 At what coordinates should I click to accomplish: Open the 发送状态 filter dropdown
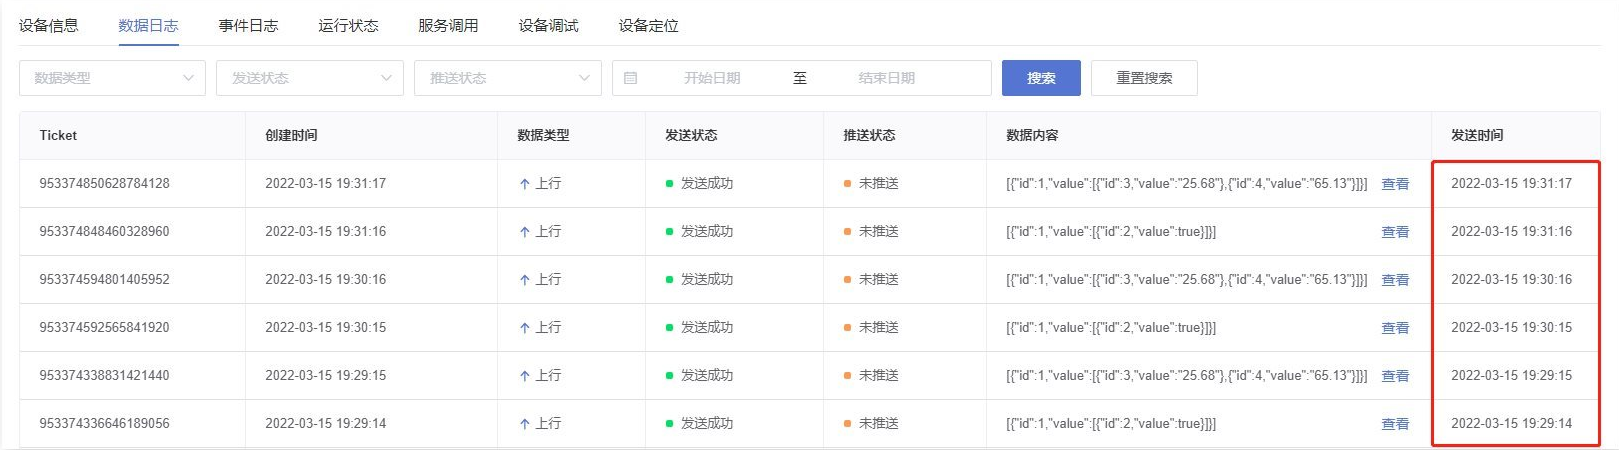(x=310, y=78)
